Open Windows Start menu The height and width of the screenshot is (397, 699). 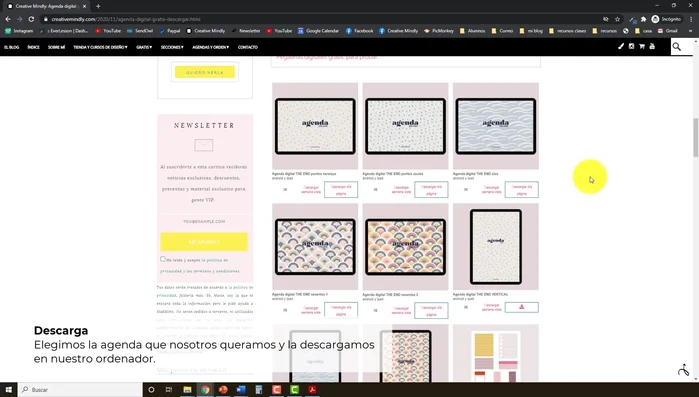[x=8, y=389]
